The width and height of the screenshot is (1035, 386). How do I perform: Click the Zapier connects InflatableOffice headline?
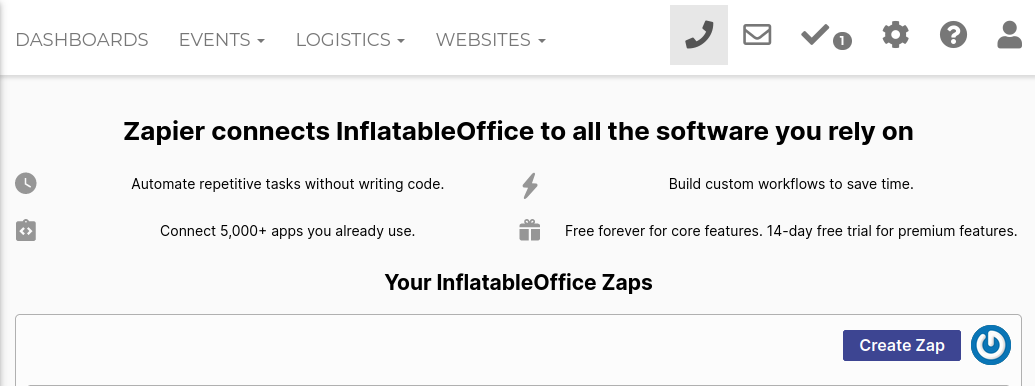(x=518, y=132)
